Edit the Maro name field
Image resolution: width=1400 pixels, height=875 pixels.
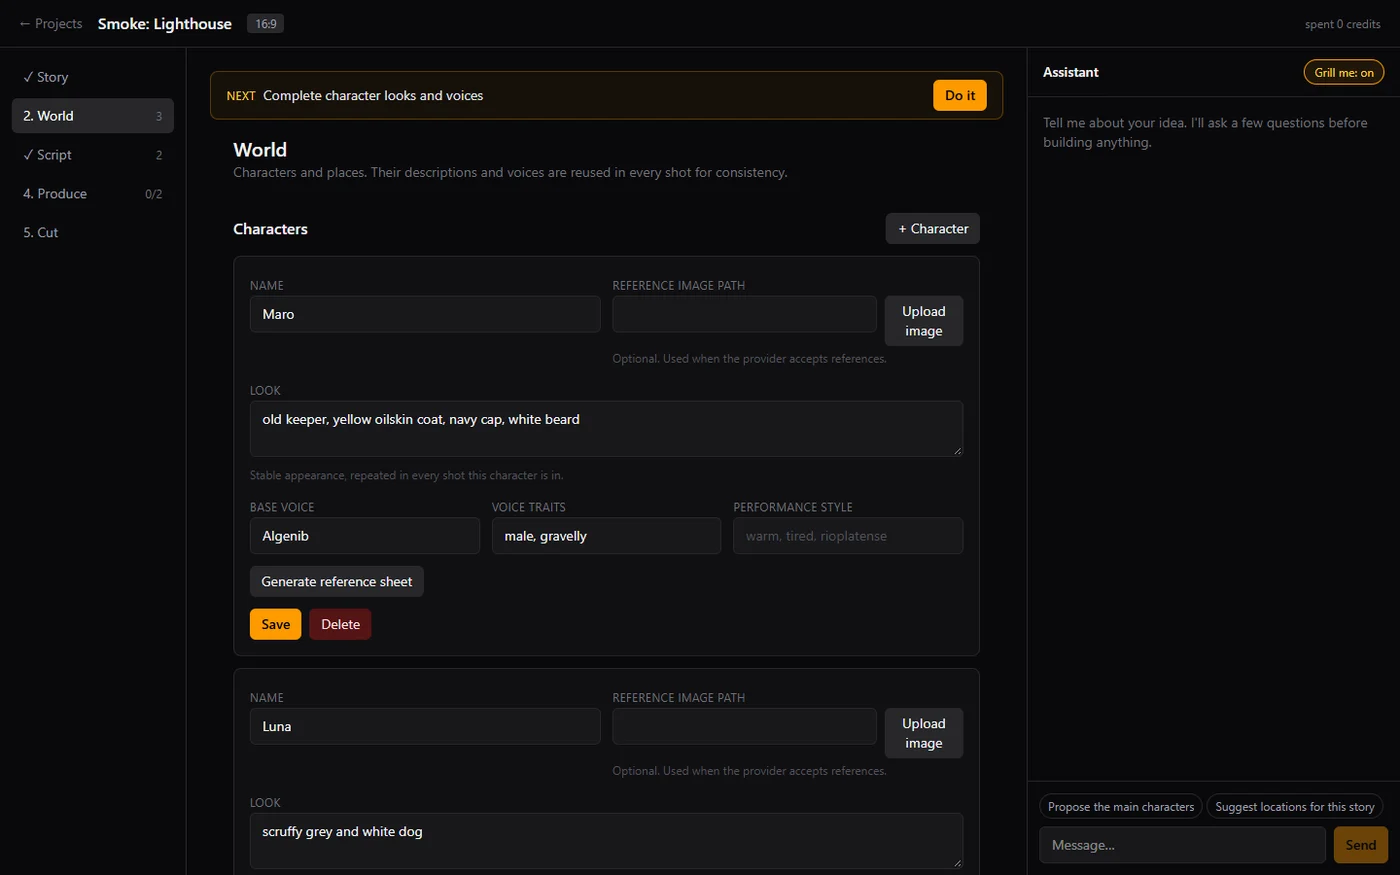pos(425,314)
